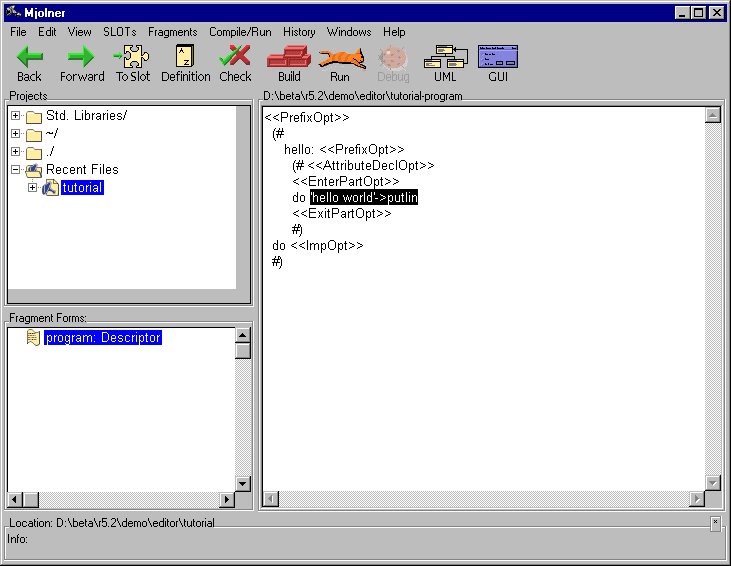Click the Back arrow toolbar icon
The image size is (731, 566).
(29, 57)
